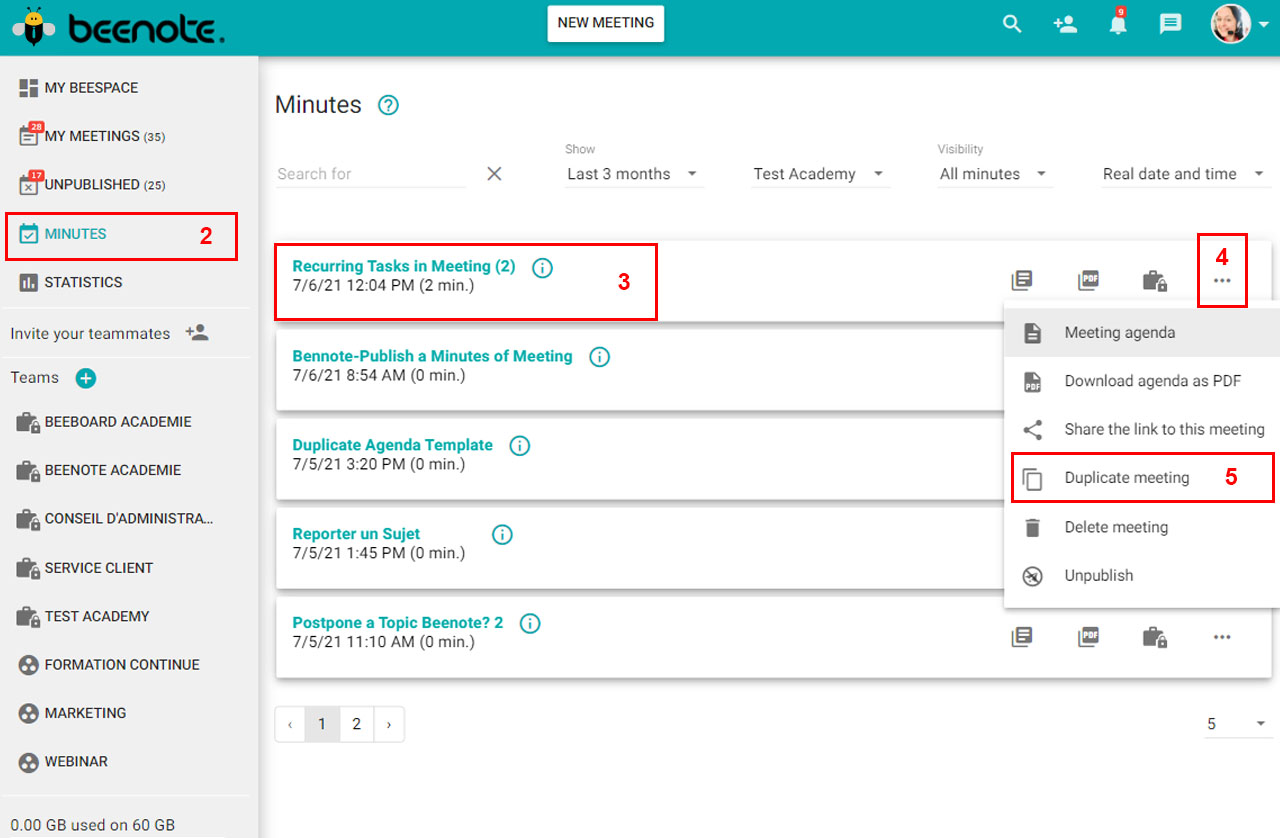Screen dimensions: 1280x838
Task: Open the Real date and time dropdown
Action: pos(1185,174)
